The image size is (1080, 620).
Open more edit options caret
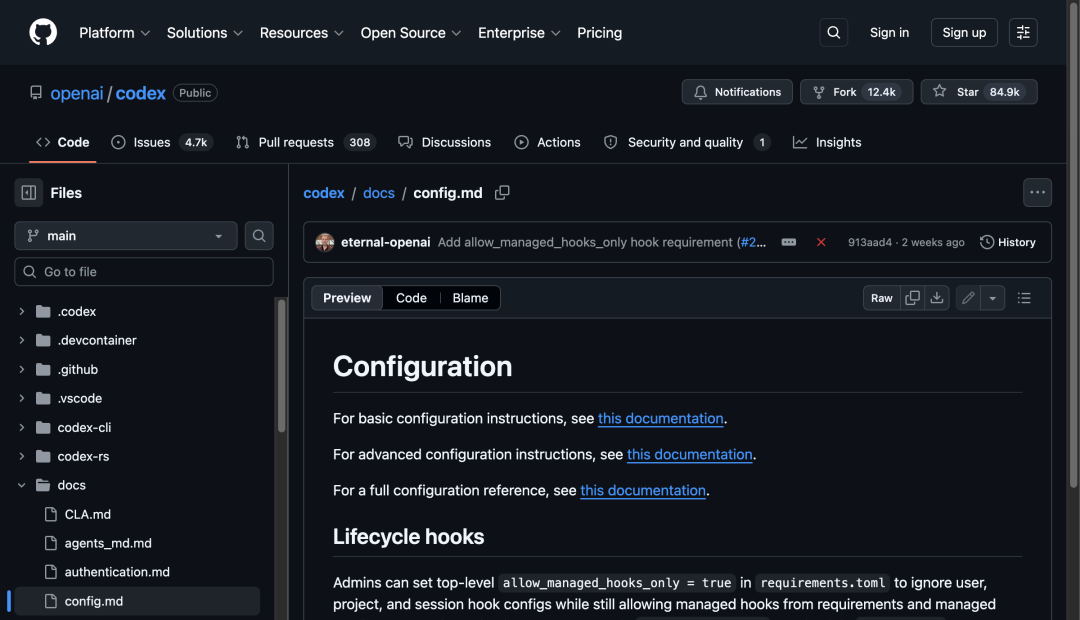pyautogui.click(x=993, y=298)
